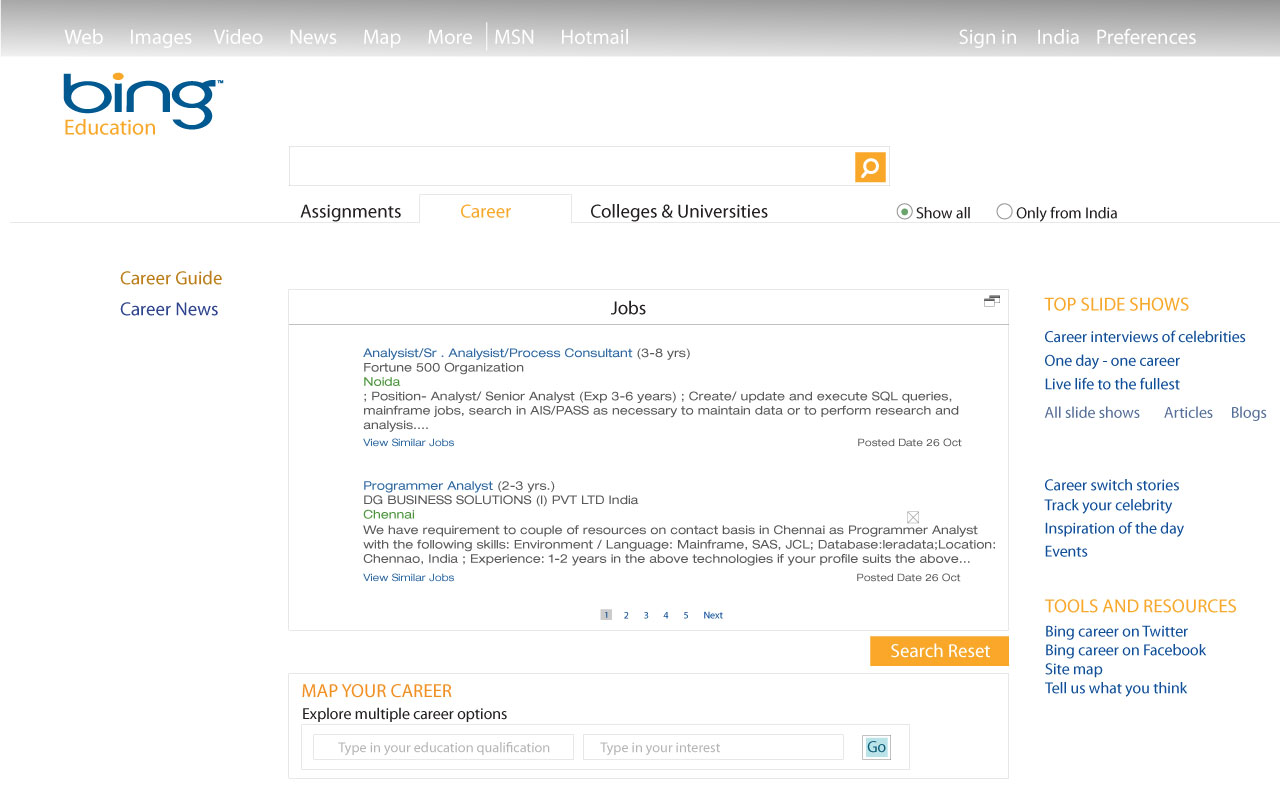Image resolution: width=1280 pixels, height=800 pixels.
Task: Switch to the Assignments tab
Action: 350,211
